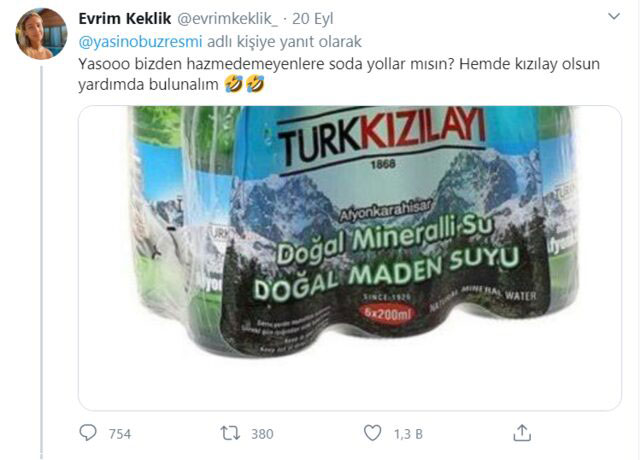The image size is (640, 460).
Task: Open the @yasinobuzresmi mention link
Action: point(140,42)
